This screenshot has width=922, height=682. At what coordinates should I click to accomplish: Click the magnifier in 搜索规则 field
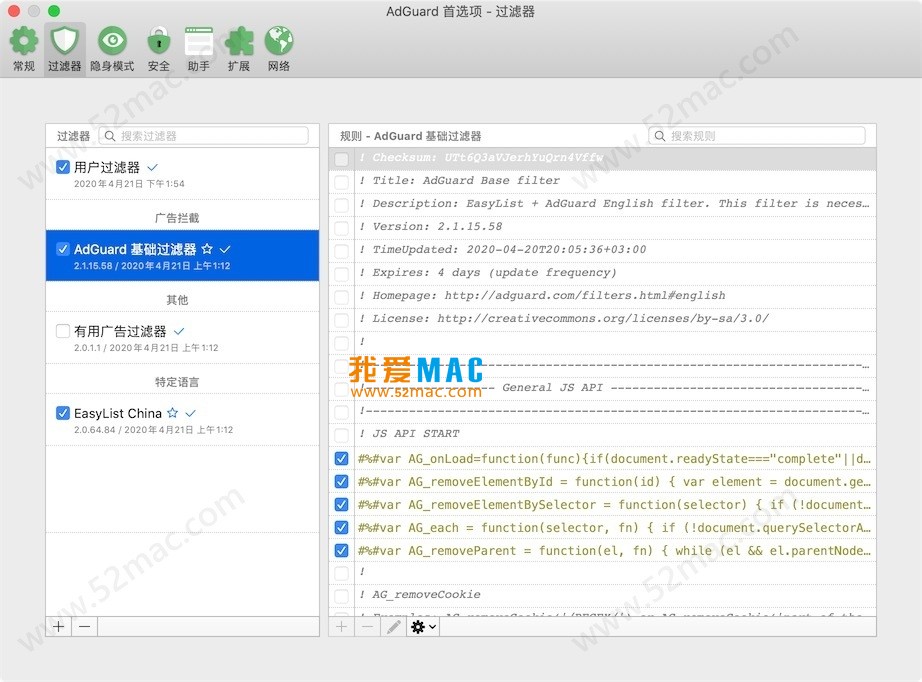(x=660, y=136)
